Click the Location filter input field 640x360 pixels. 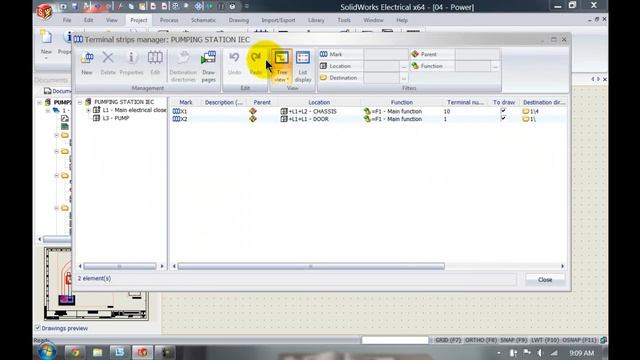click(381, 66)
